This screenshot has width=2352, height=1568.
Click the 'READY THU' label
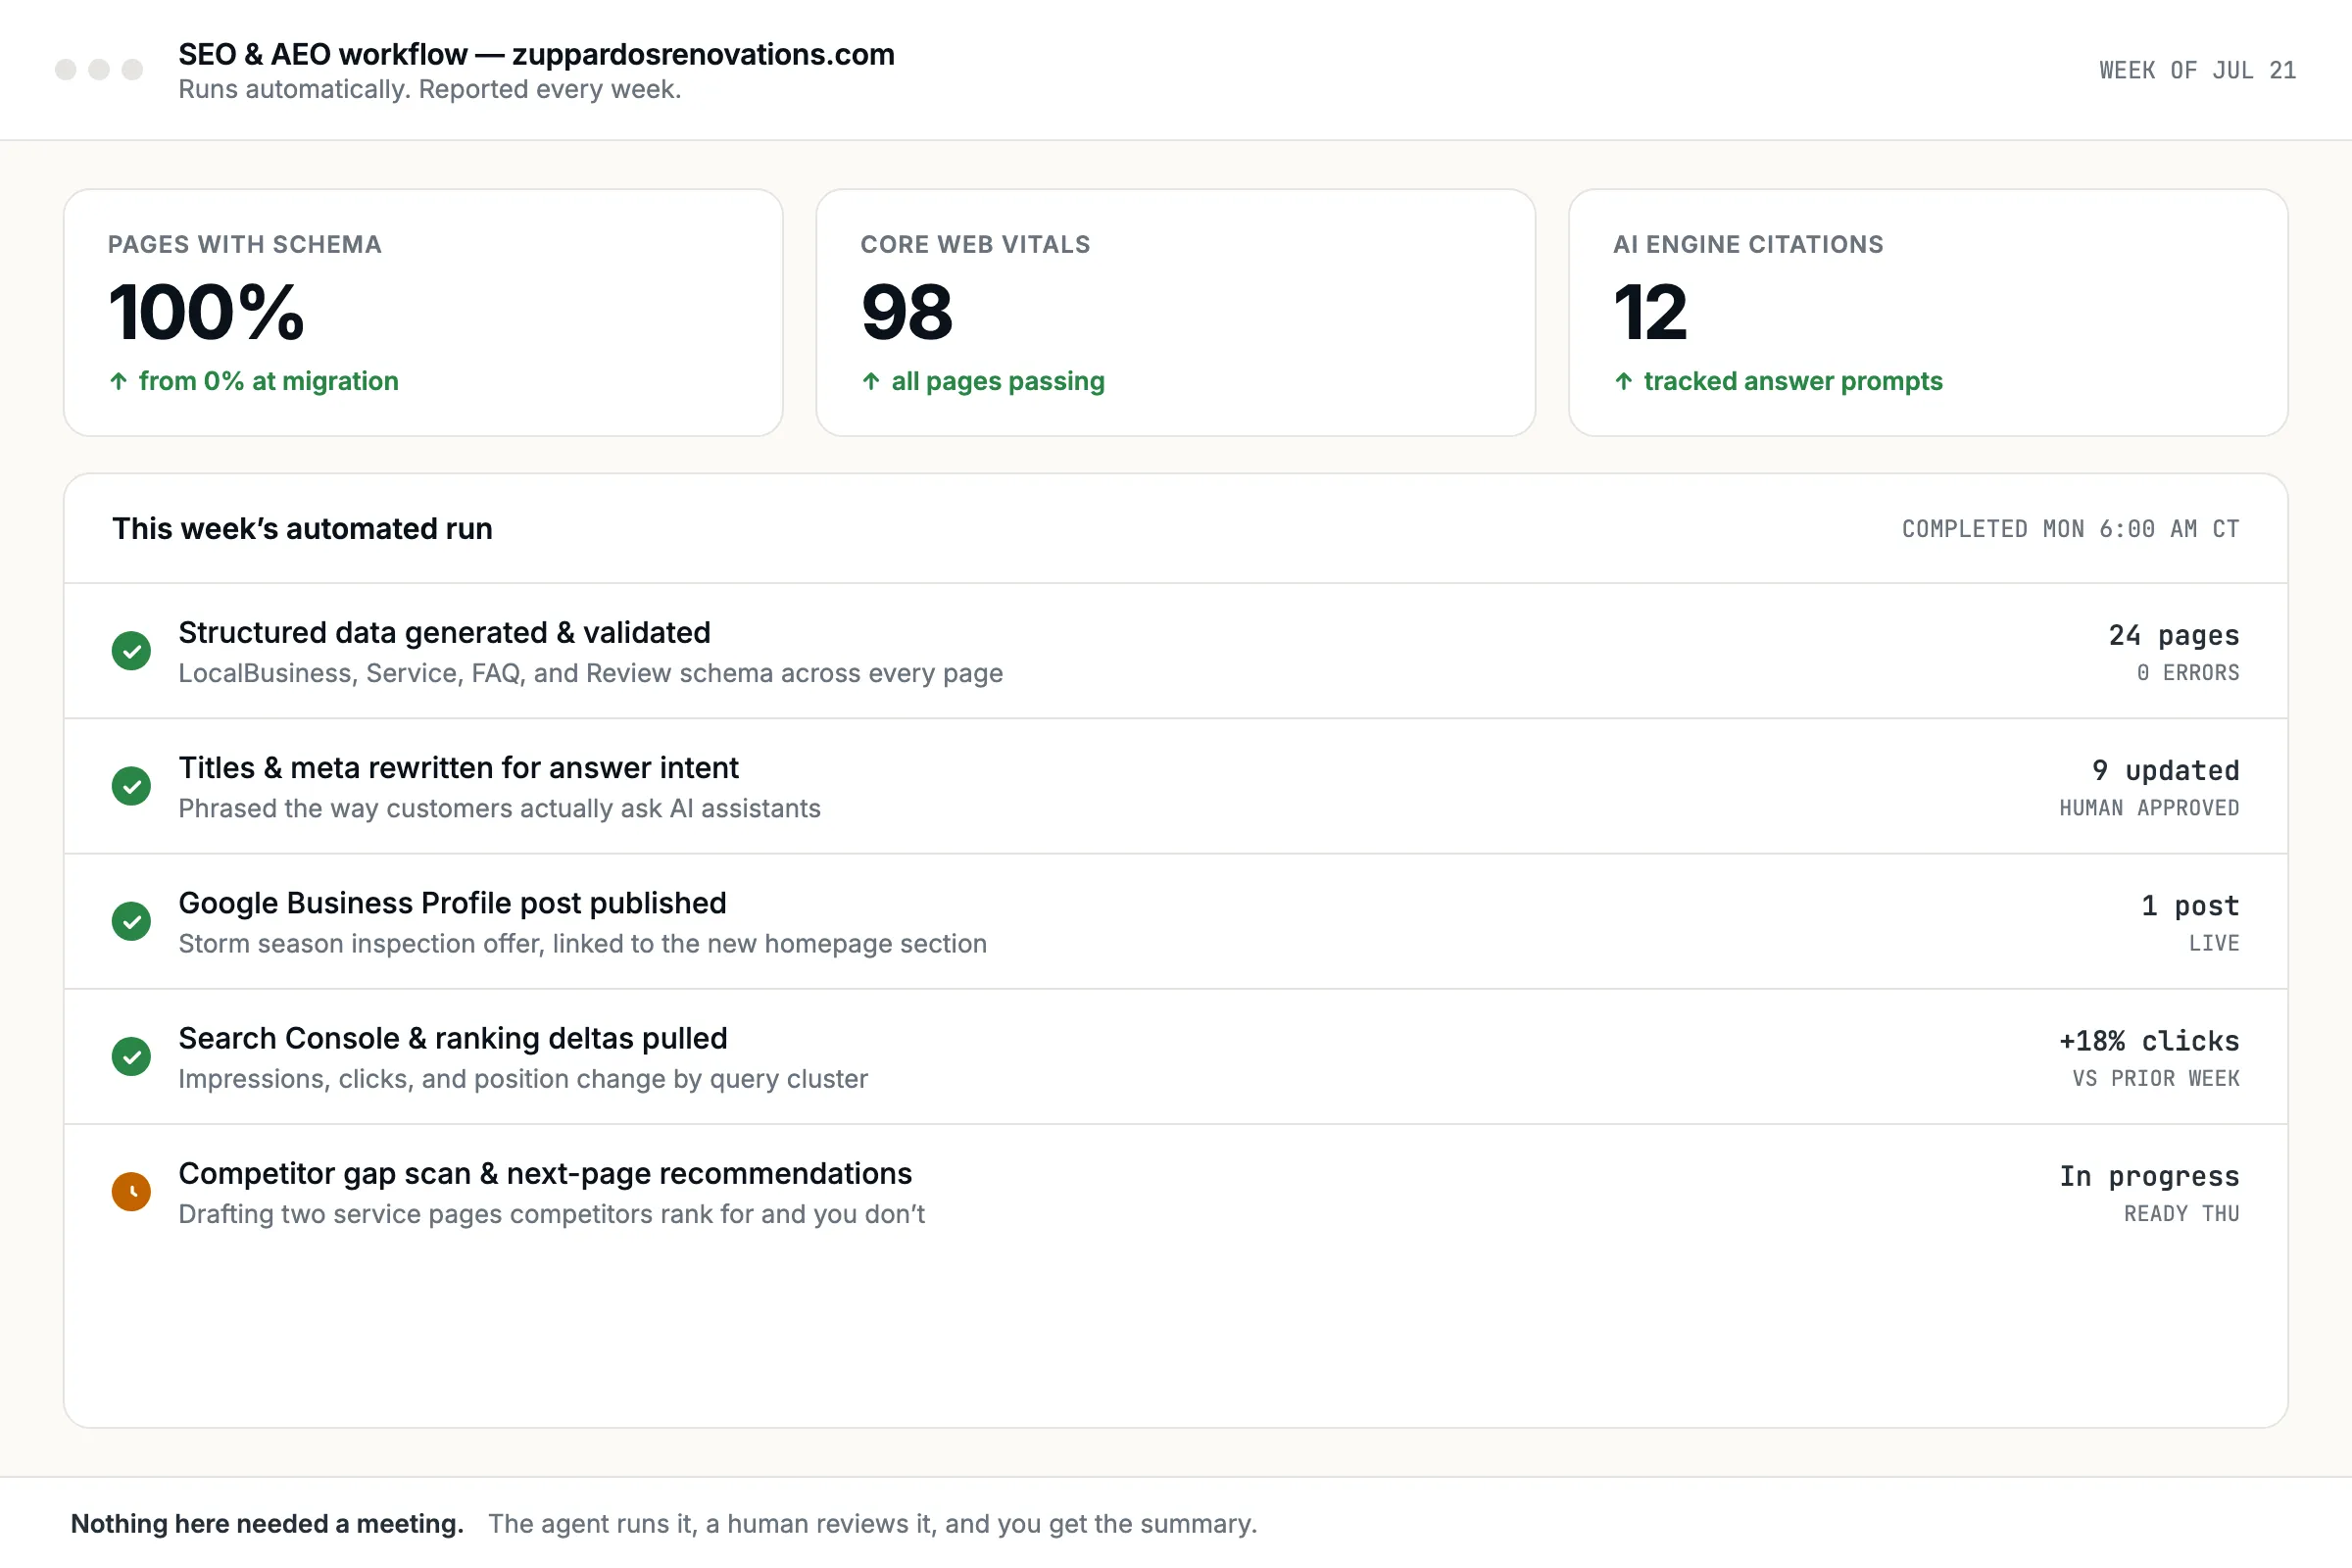click(x=2182, y=1213)
